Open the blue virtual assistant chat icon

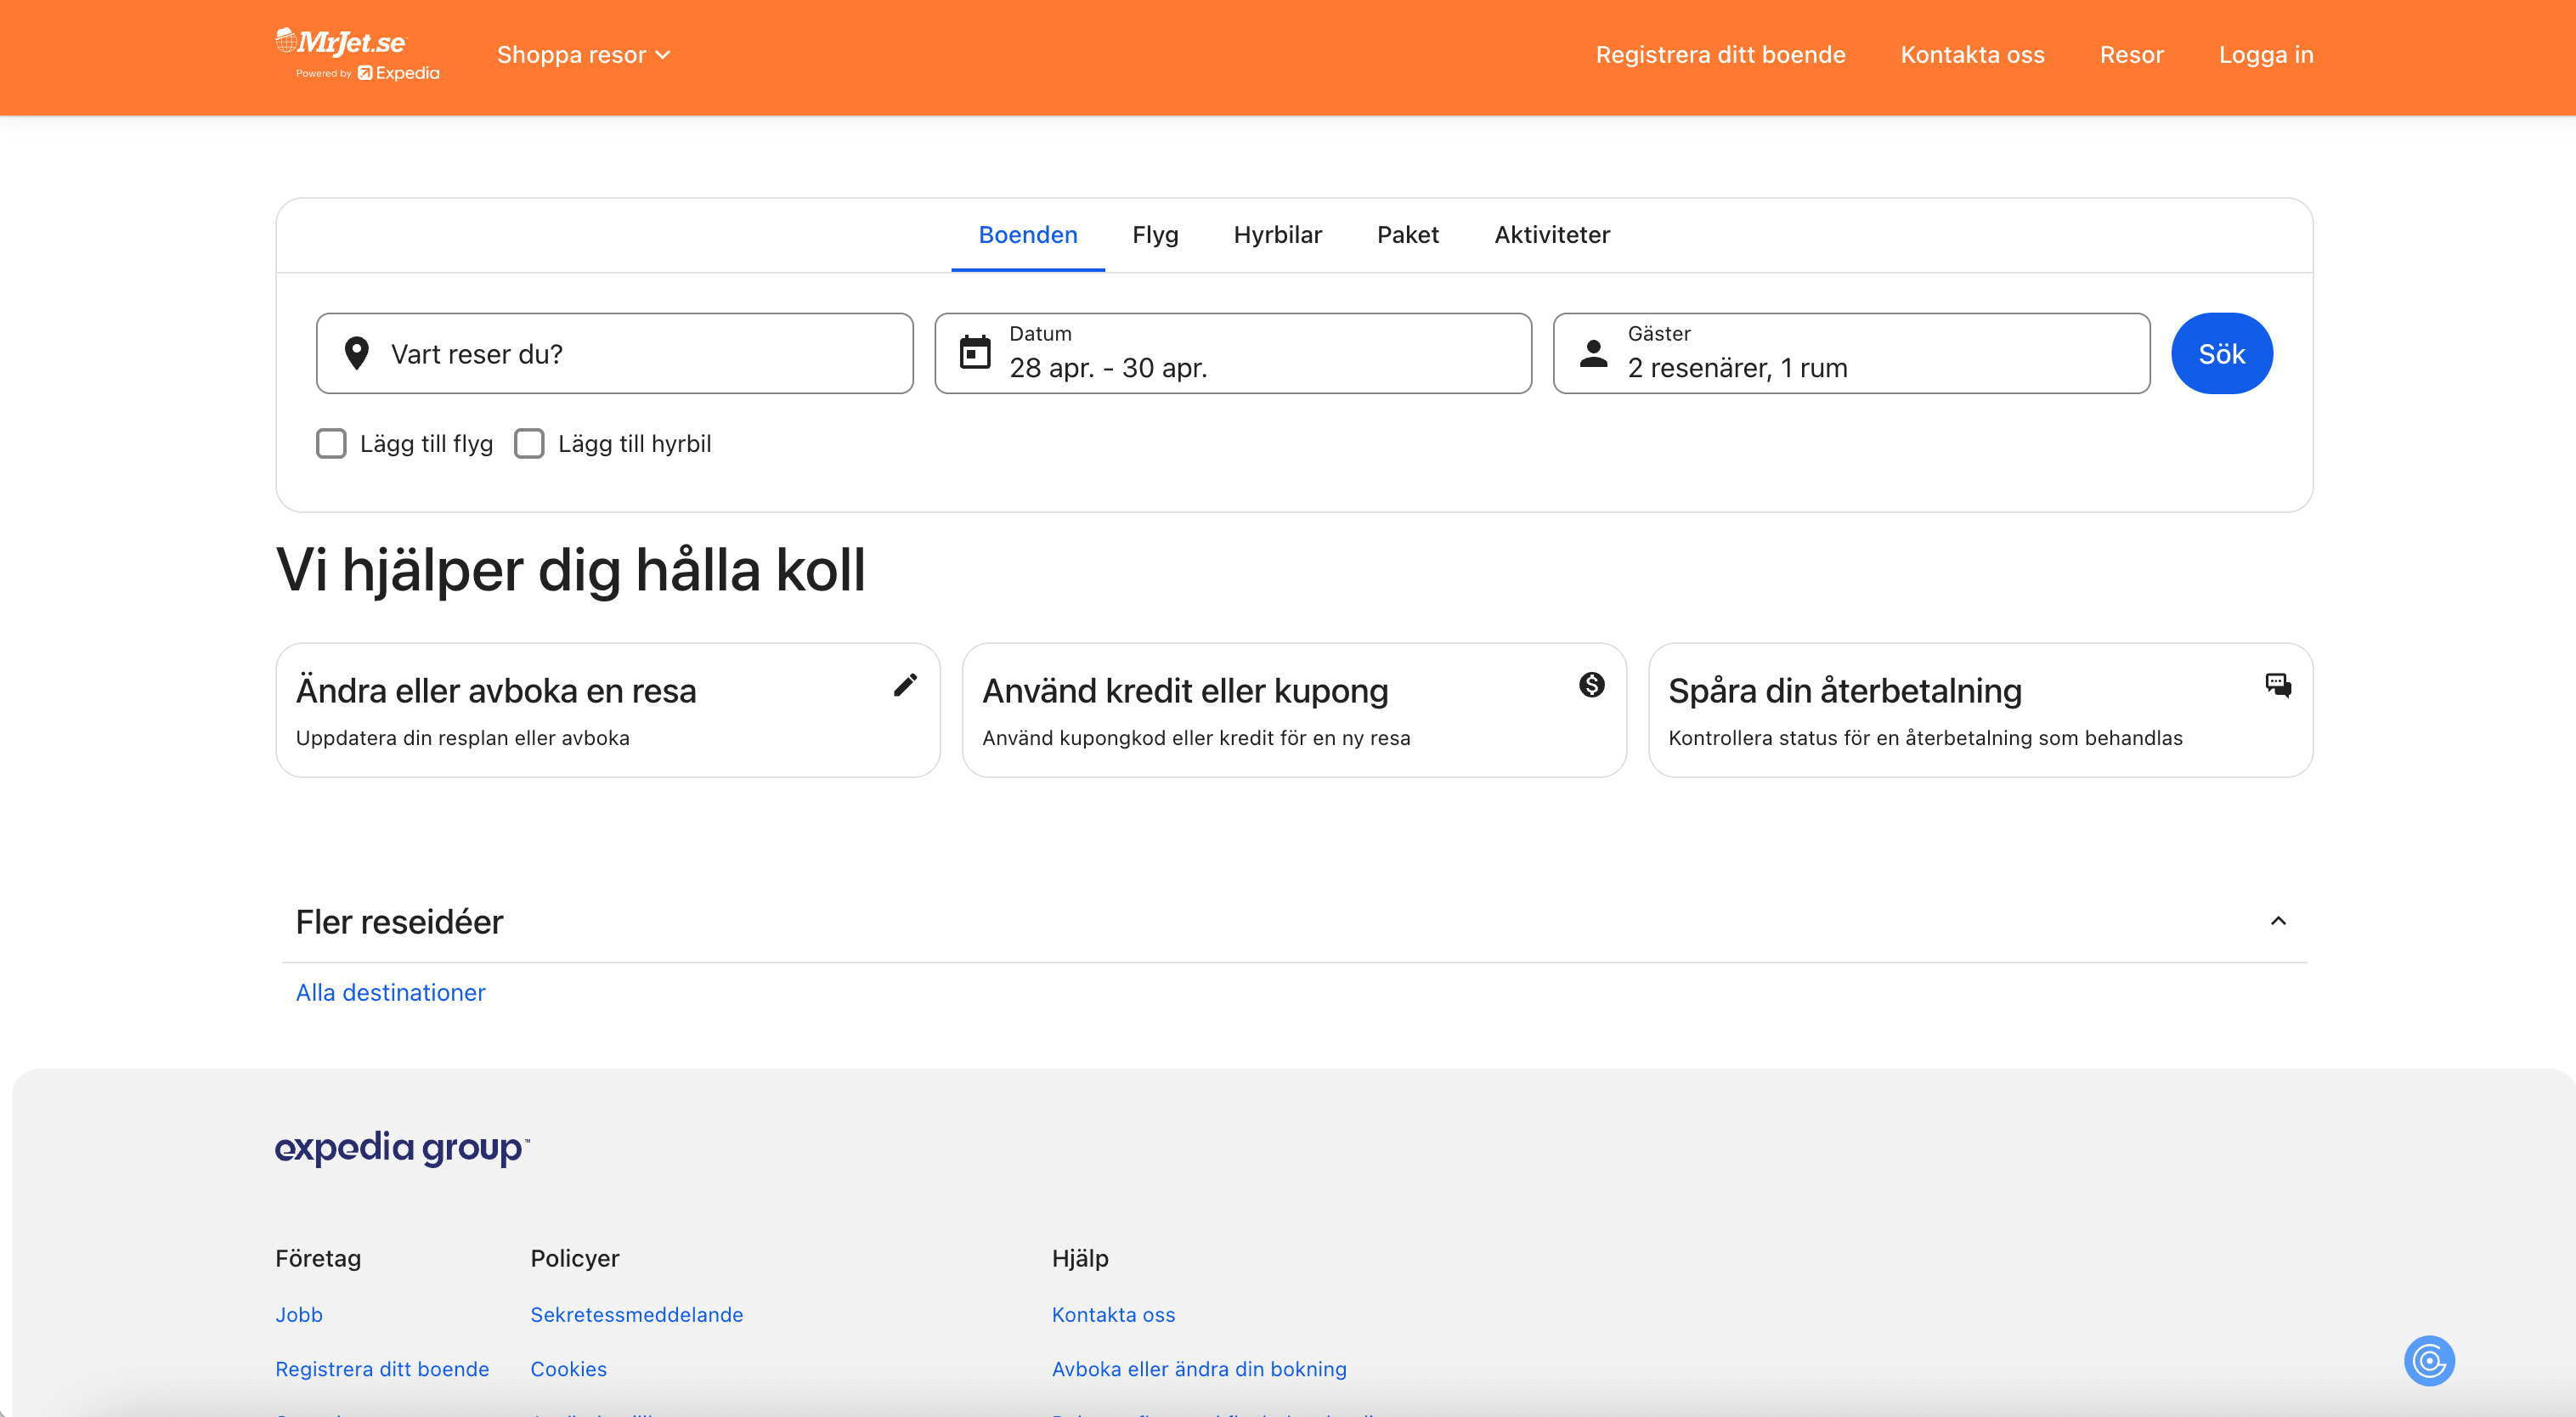click(2429, 1361)
